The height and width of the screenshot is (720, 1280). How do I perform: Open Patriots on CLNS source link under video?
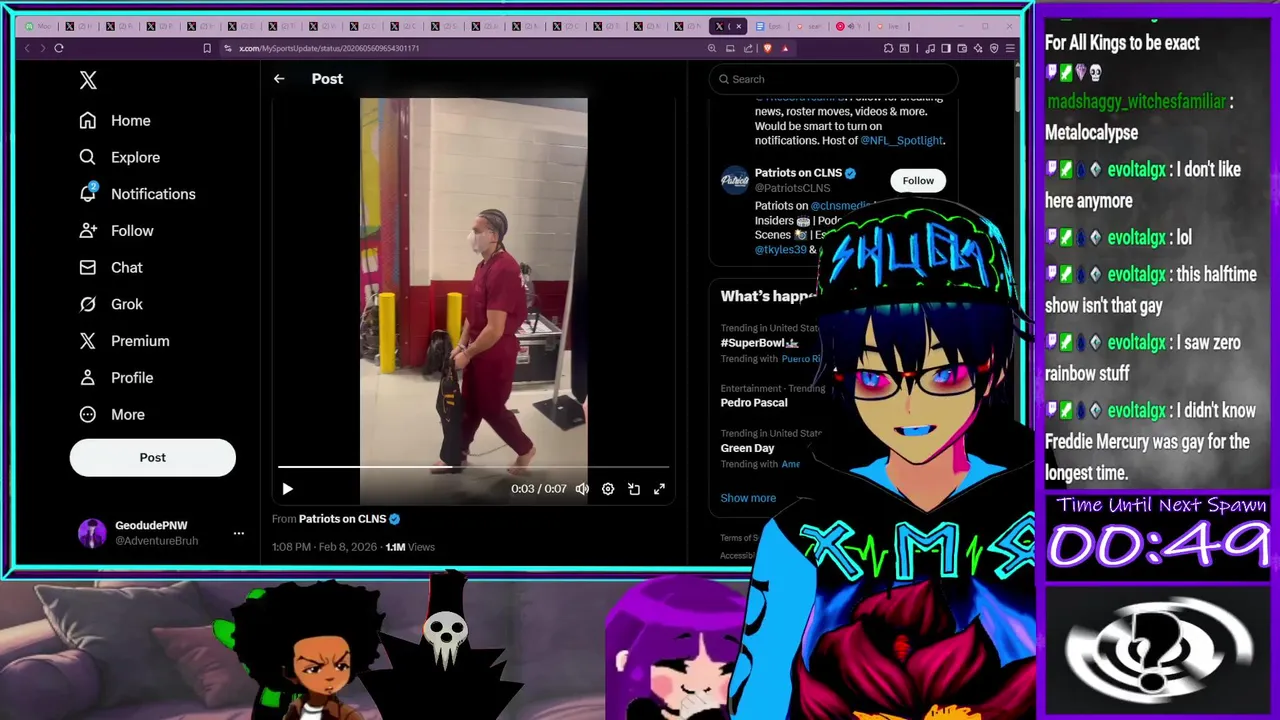(349, 519)
